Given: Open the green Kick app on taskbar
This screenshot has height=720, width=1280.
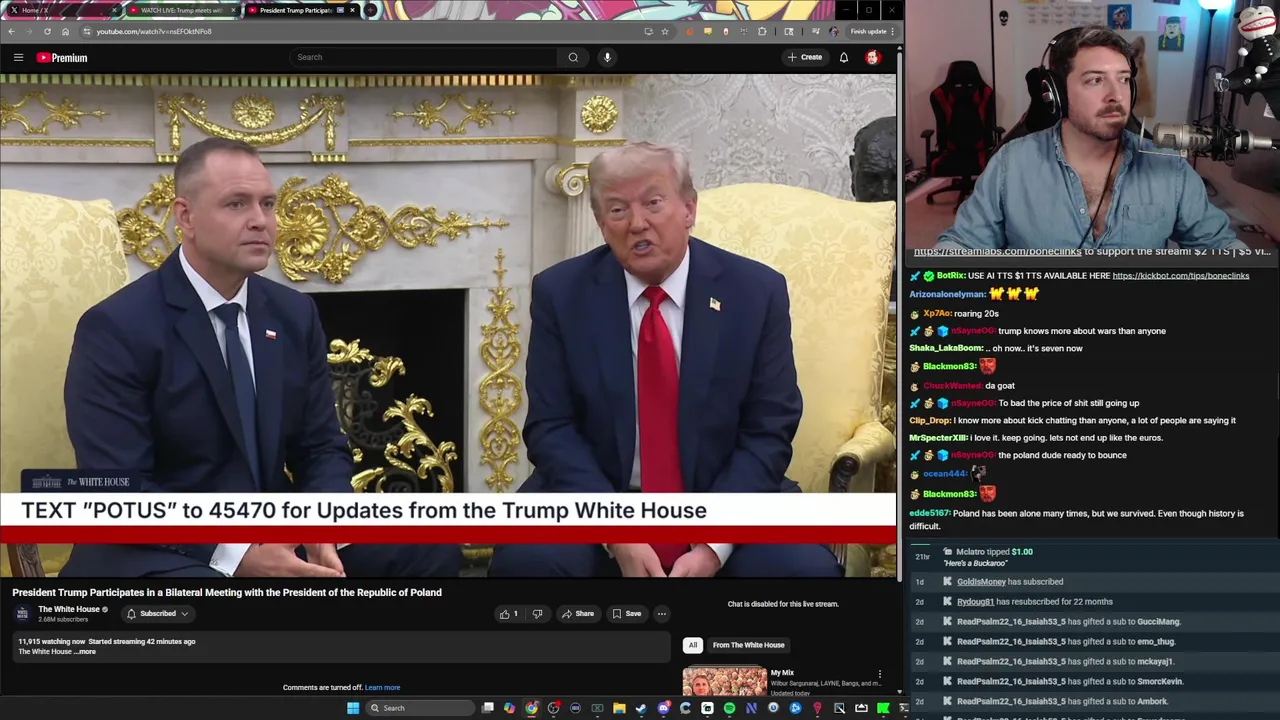Looking at the screenshot, I should tap(883, 708).
